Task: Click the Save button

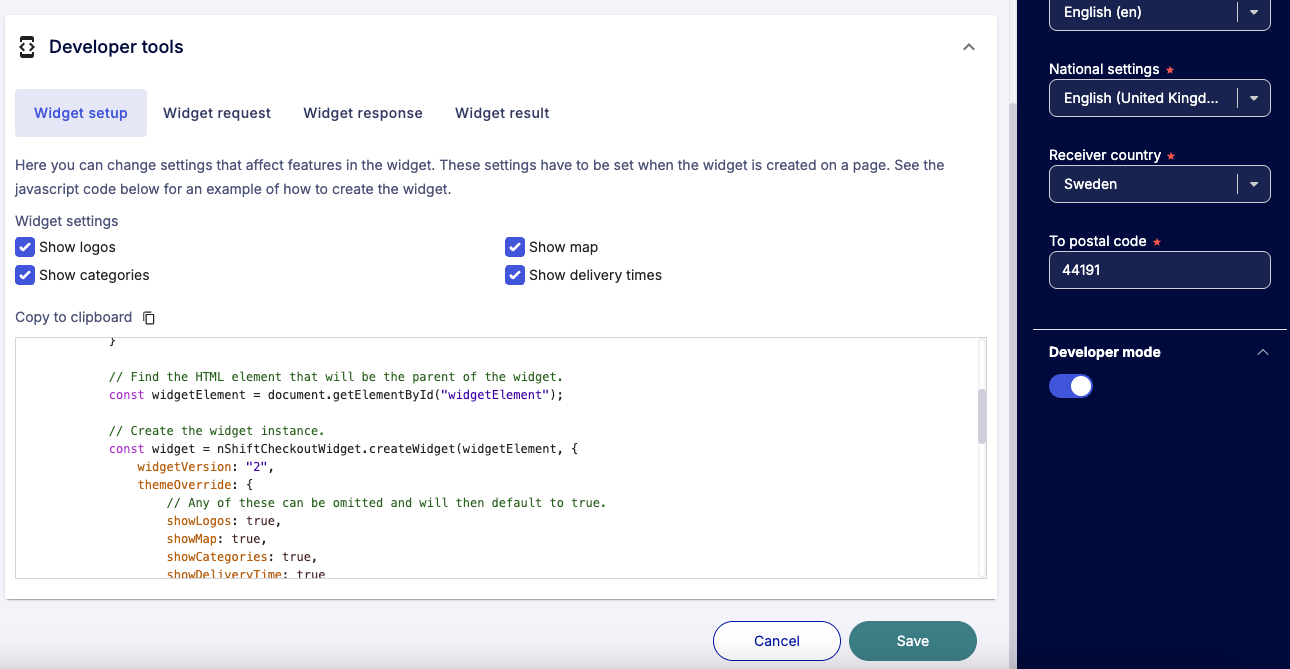Action: pyautogui.click(x=913, y=641)
